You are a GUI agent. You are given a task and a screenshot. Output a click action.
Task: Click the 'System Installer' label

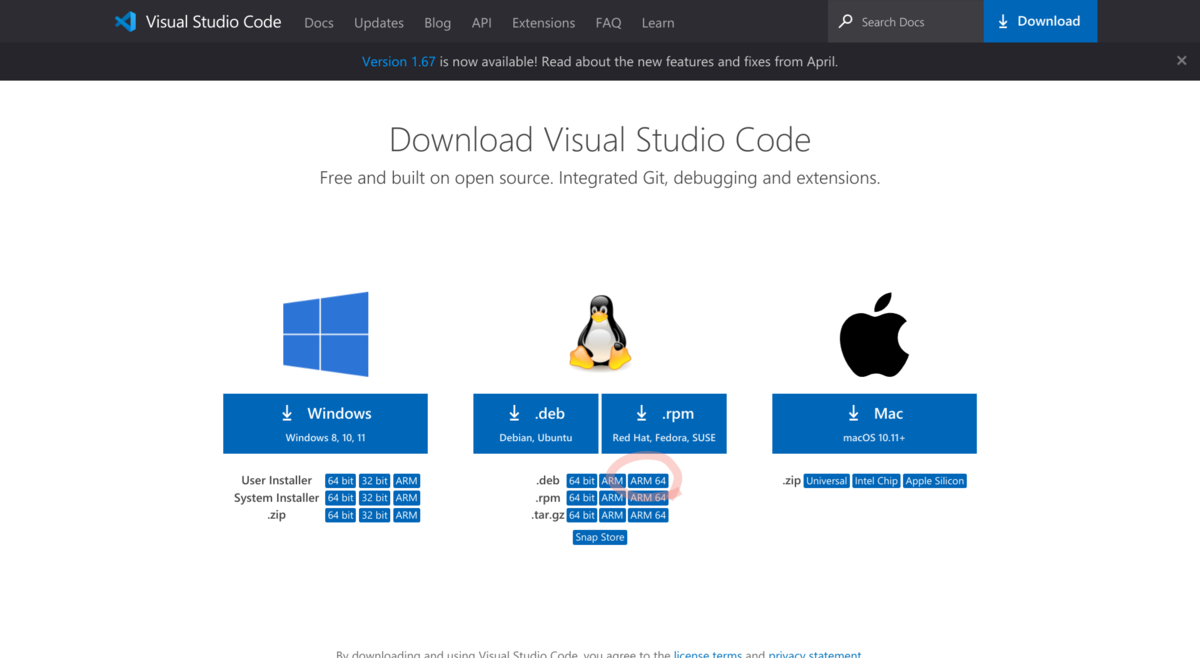pyautogui.click(x=277, y=498)
